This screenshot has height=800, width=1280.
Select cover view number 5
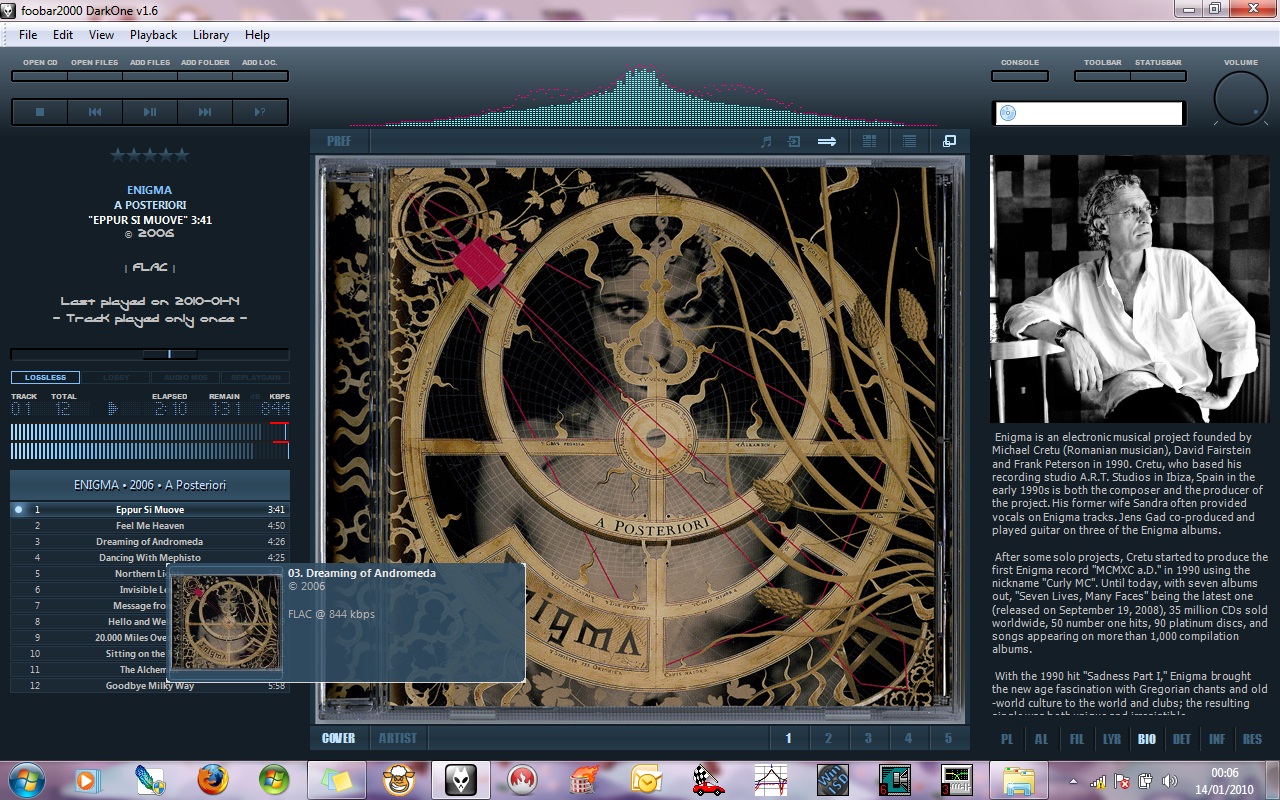[948, 739]
